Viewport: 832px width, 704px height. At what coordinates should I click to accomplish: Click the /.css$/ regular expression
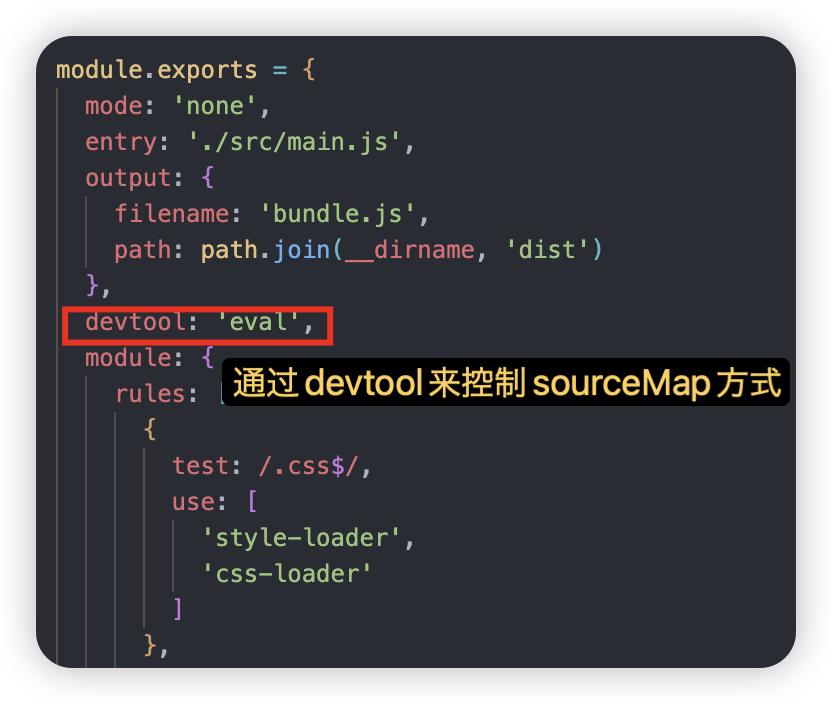(x=308, y=466)
